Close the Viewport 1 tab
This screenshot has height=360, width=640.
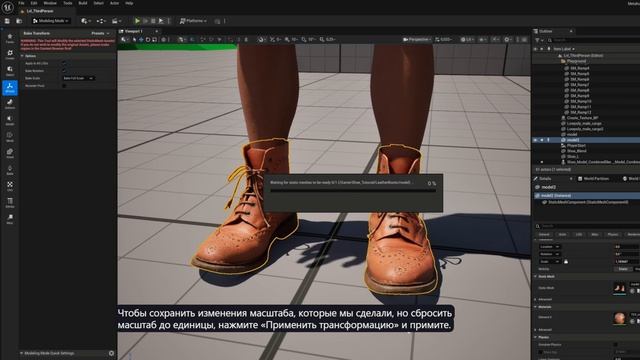pyautogui.click(x=156, y=31)
